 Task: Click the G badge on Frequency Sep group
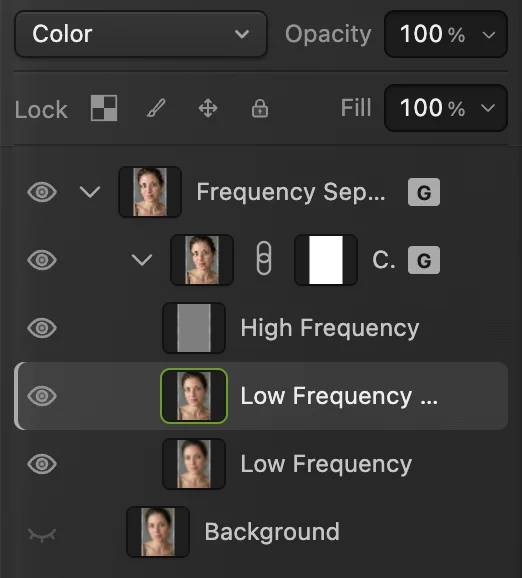(424, 192)
